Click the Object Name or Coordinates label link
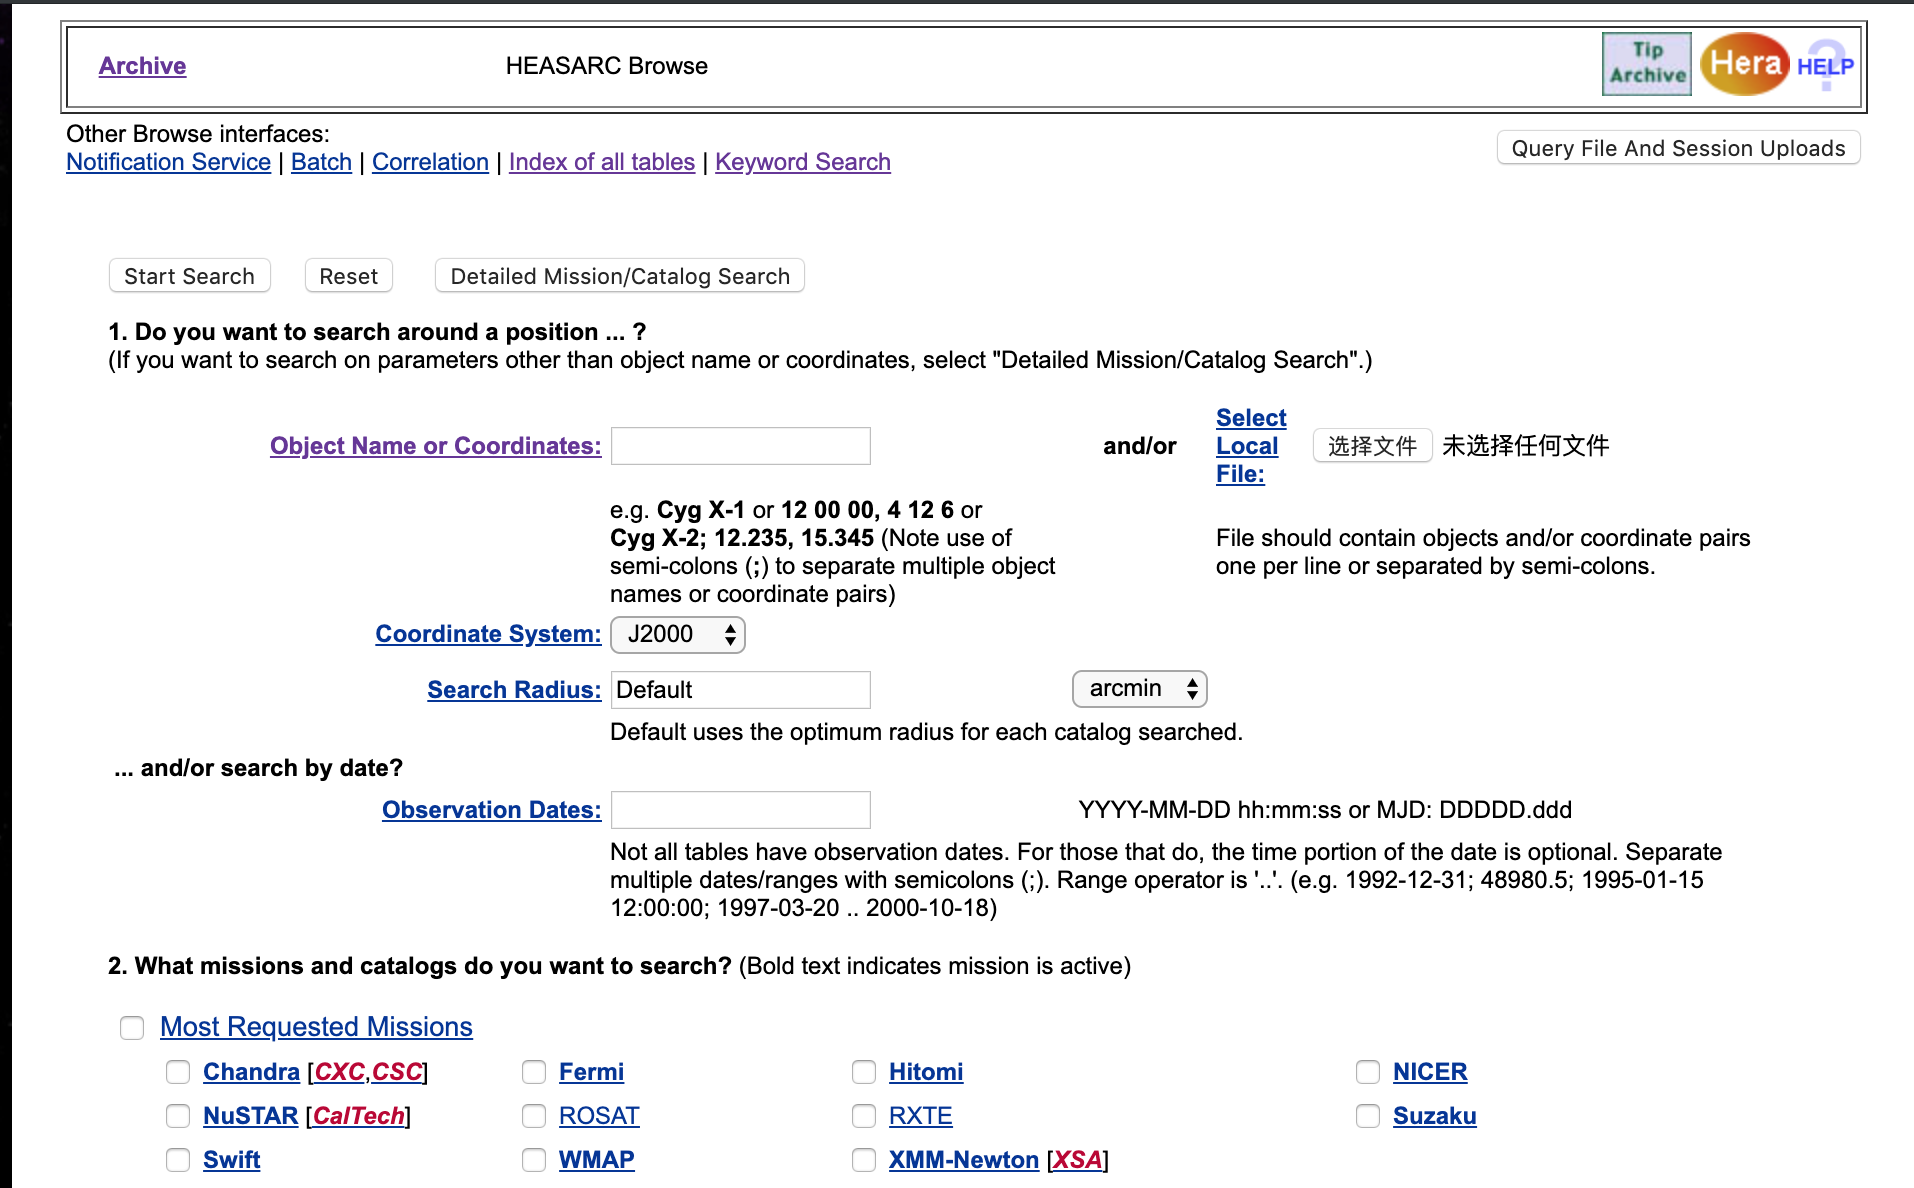 click(436, 446)
